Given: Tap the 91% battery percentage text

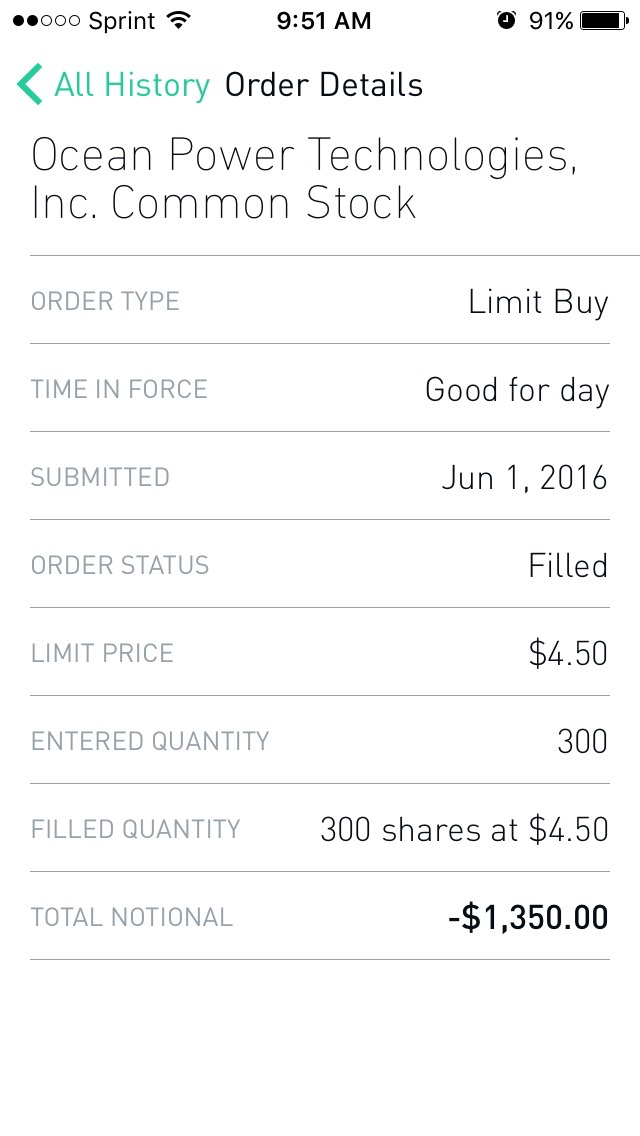Looking at the screenshot, I should 551,21.
